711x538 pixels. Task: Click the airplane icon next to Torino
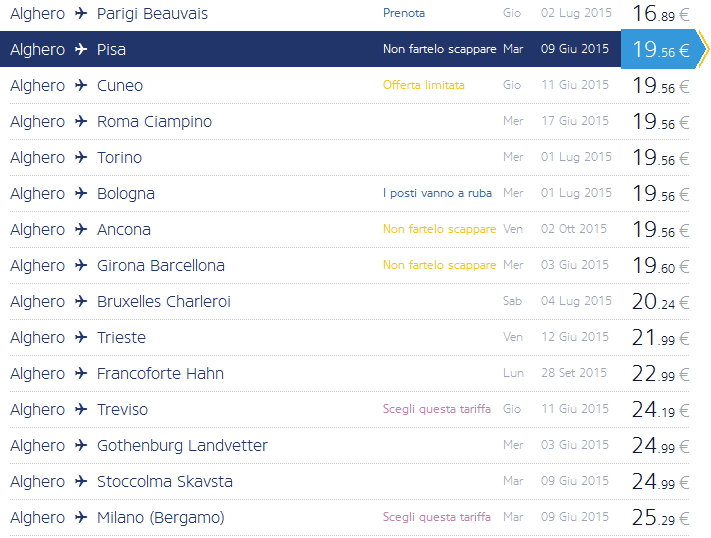click(x=81, y=157)
